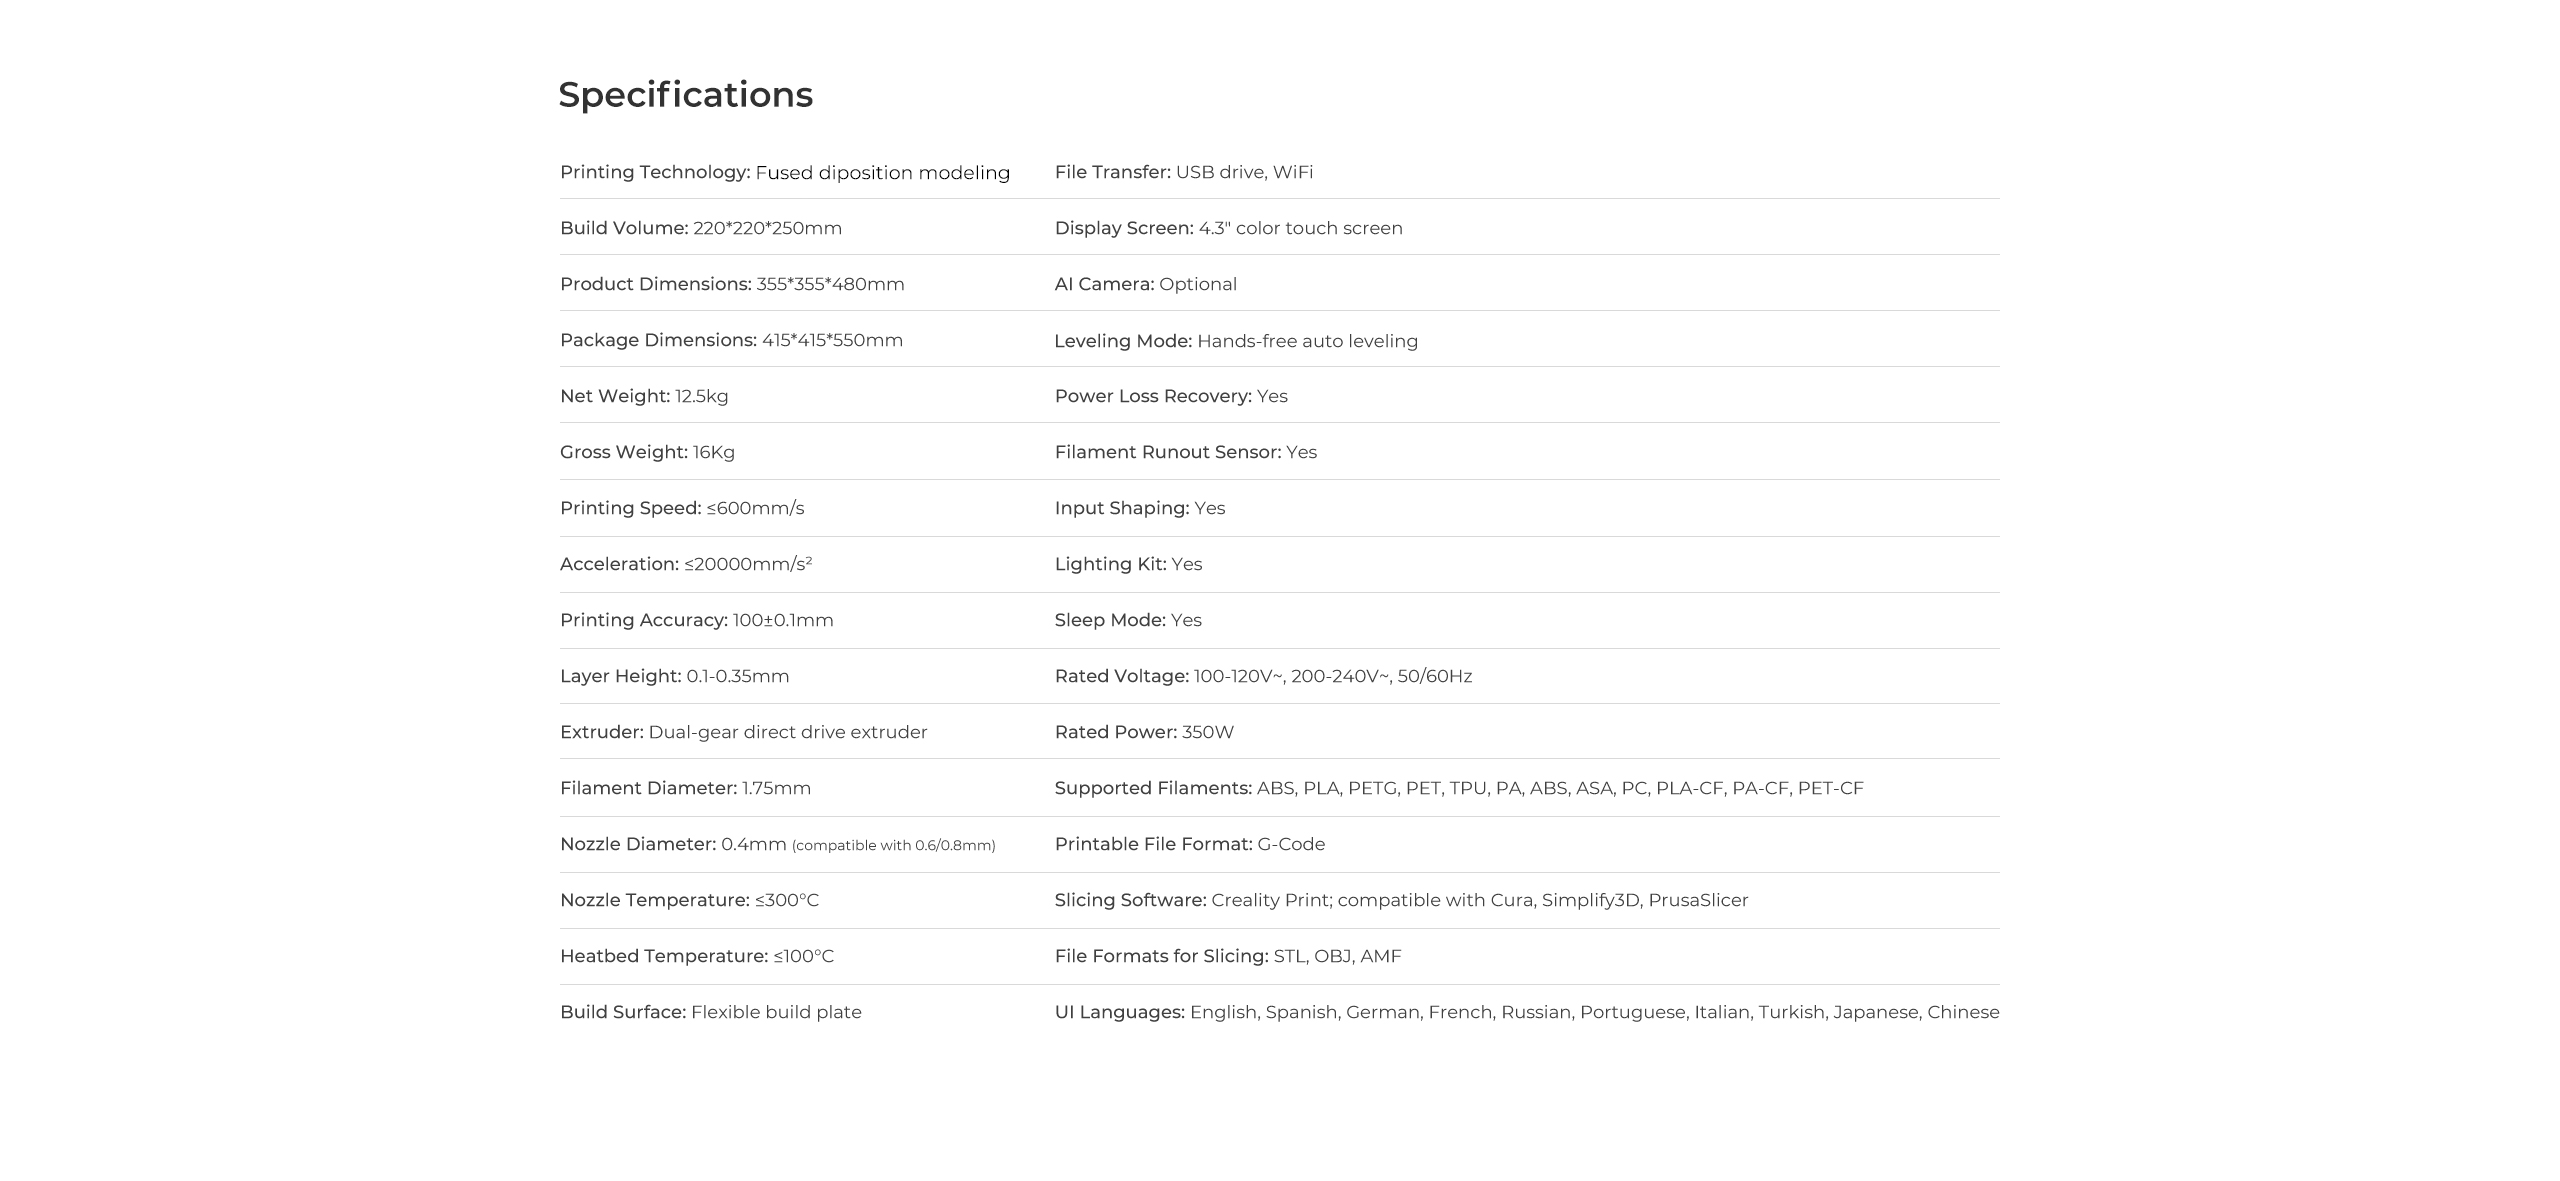Click the File Transfer USB drive, WiFi row
The height and width of the screenshot is (1181, 2560).
click(1183, 172)
